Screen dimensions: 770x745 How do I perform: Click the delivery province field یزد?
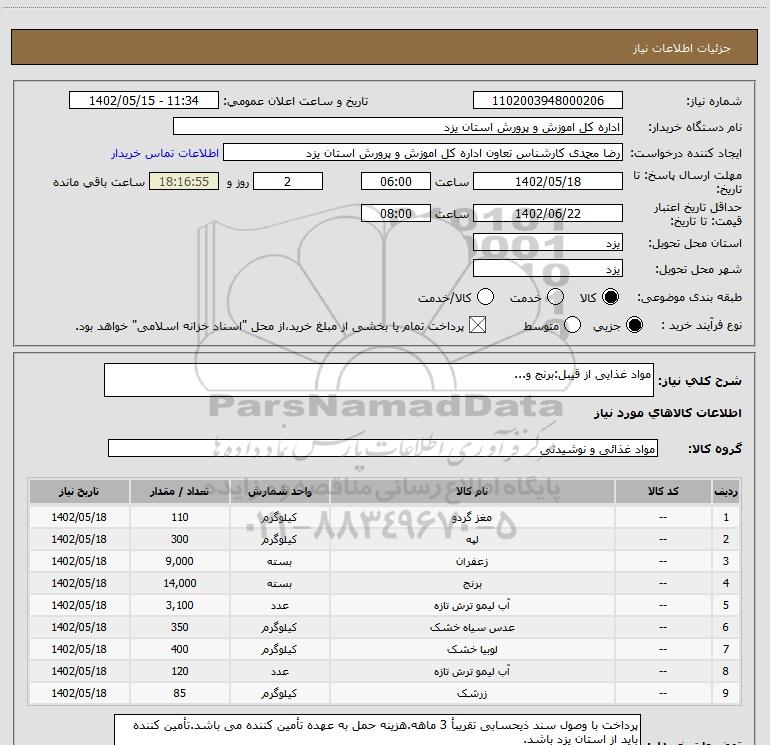[x=548, y=243]
